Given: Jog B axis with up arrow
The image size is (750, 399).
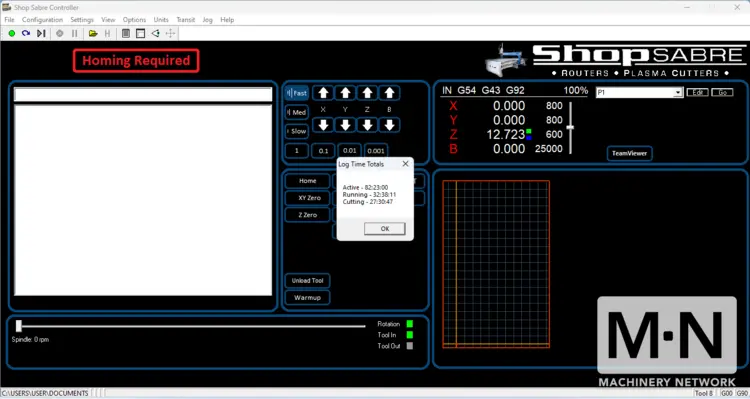Looking at the screenshot, I should pos(389,93).
